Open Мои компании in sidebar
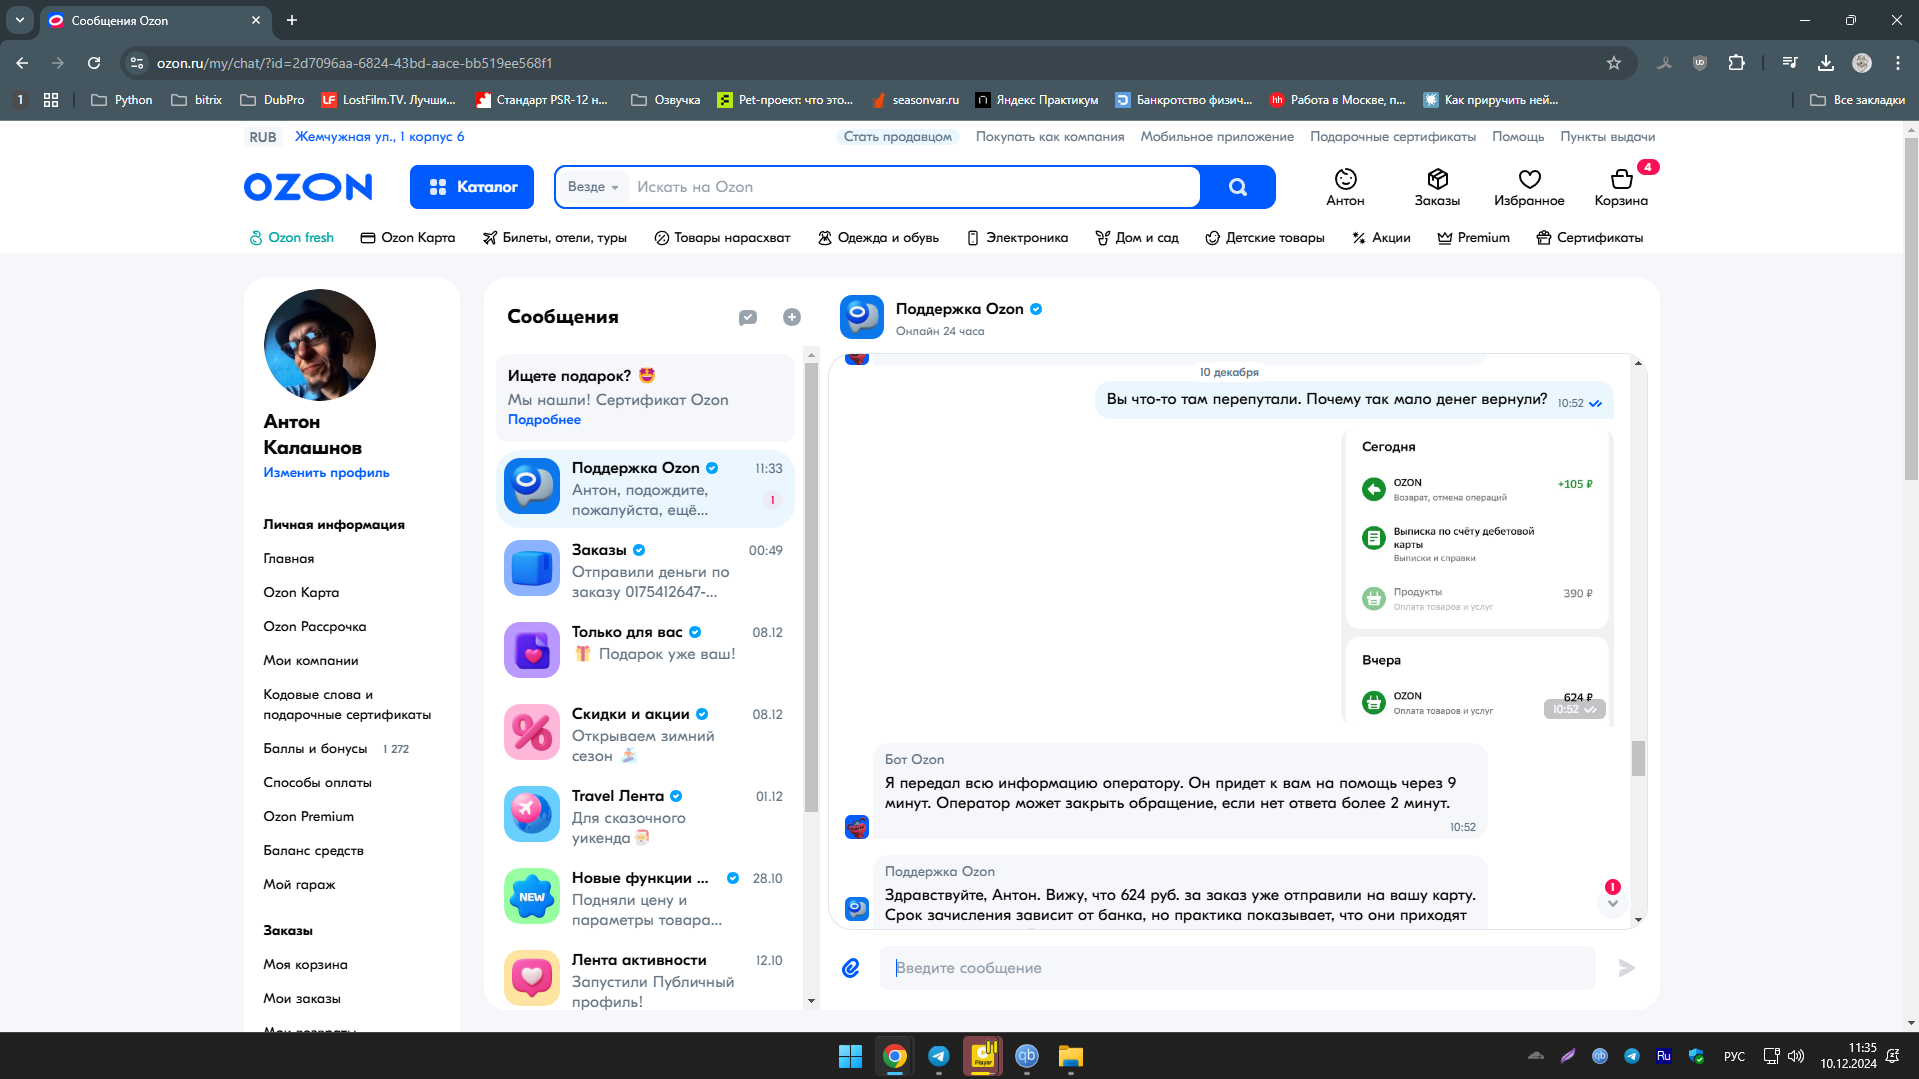 [x=311, y=661]
